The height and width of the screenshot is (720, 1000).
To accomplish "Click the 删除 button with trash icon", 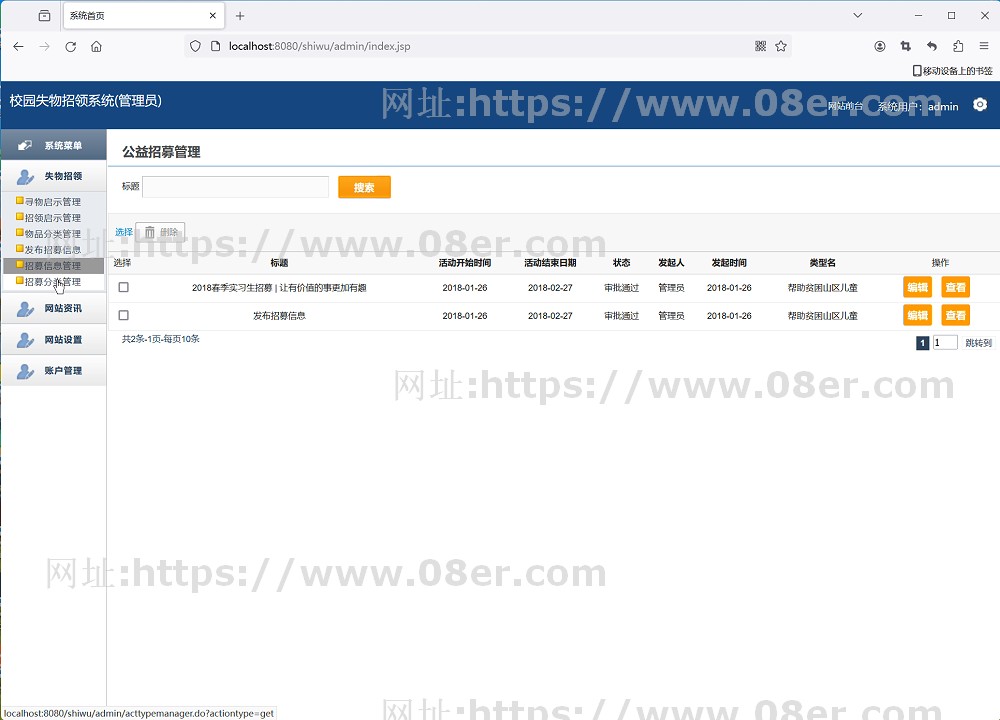I will point(161,232).
